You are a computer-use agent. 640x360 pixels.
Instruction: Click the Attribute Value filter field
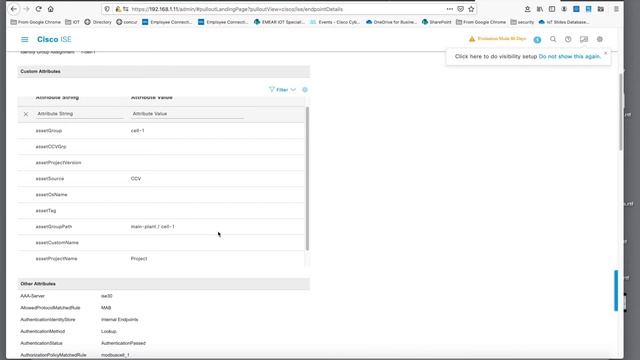[187, 114]
